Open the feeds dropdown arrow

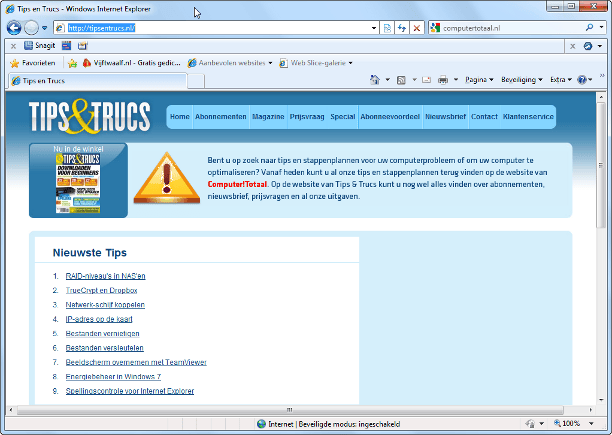415,80
